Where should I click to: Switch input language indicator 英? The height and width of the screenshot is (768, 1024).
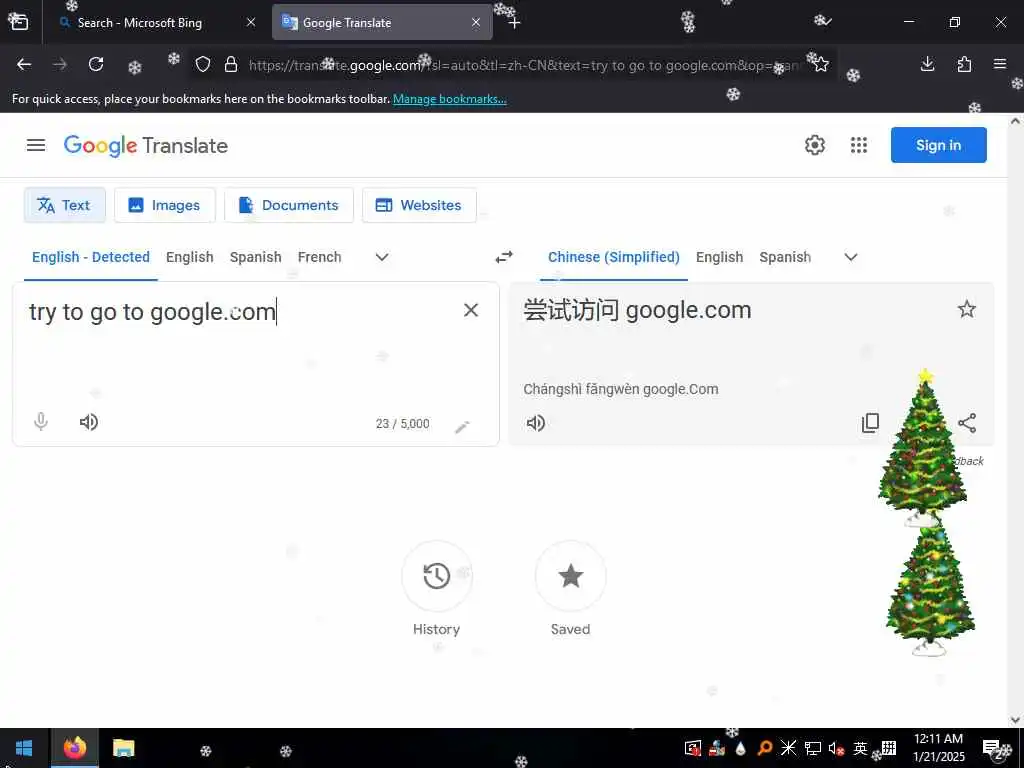pyautogui.click(x=861, y=748)
